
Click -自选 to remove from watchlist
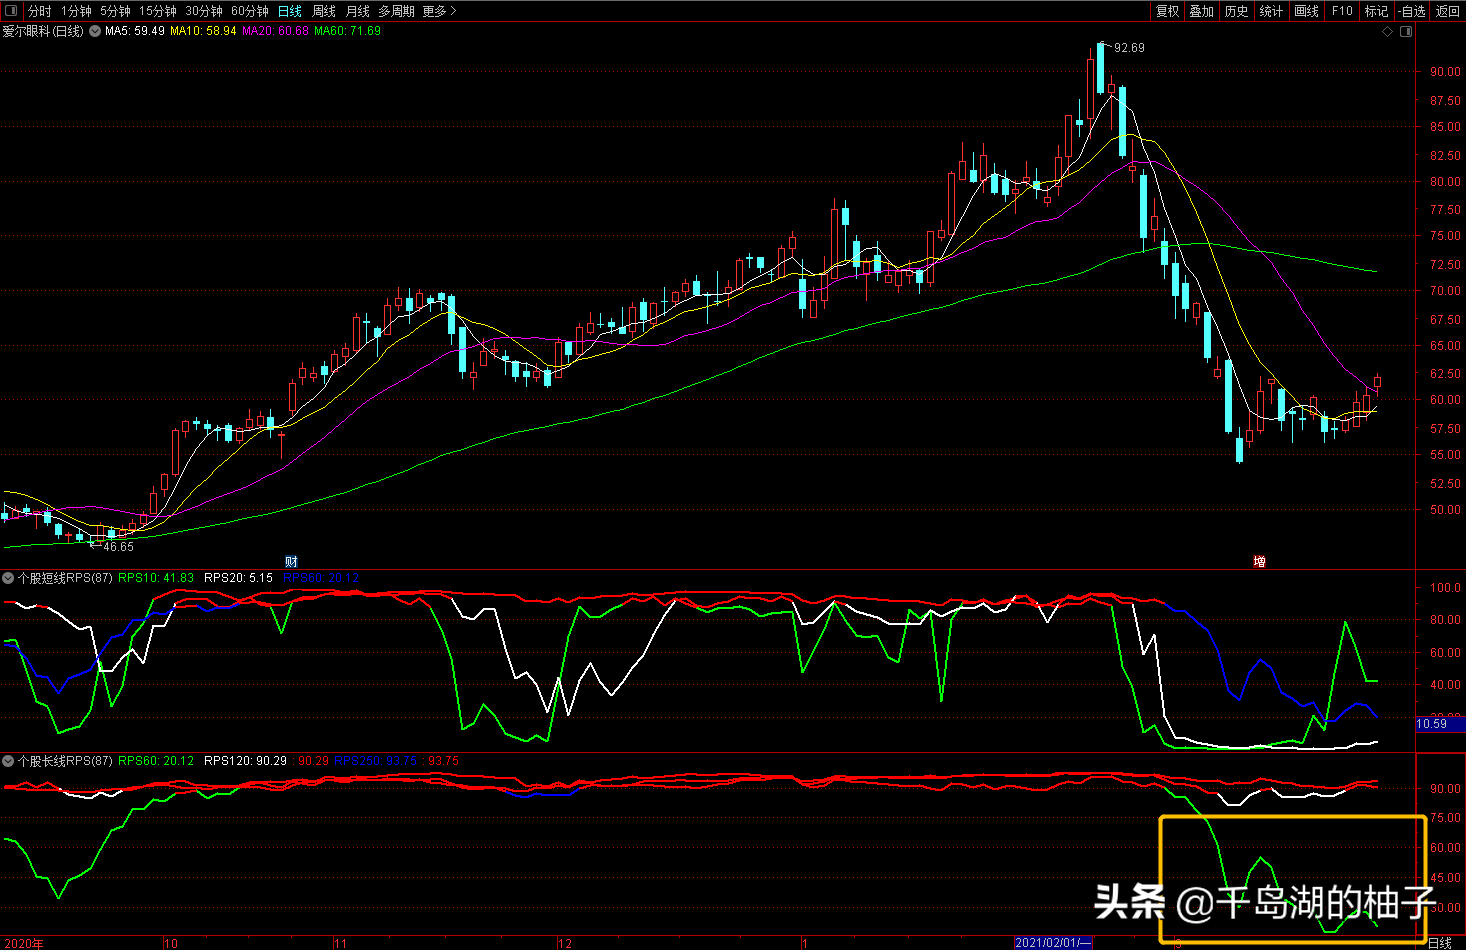[x=1412, y=11]
